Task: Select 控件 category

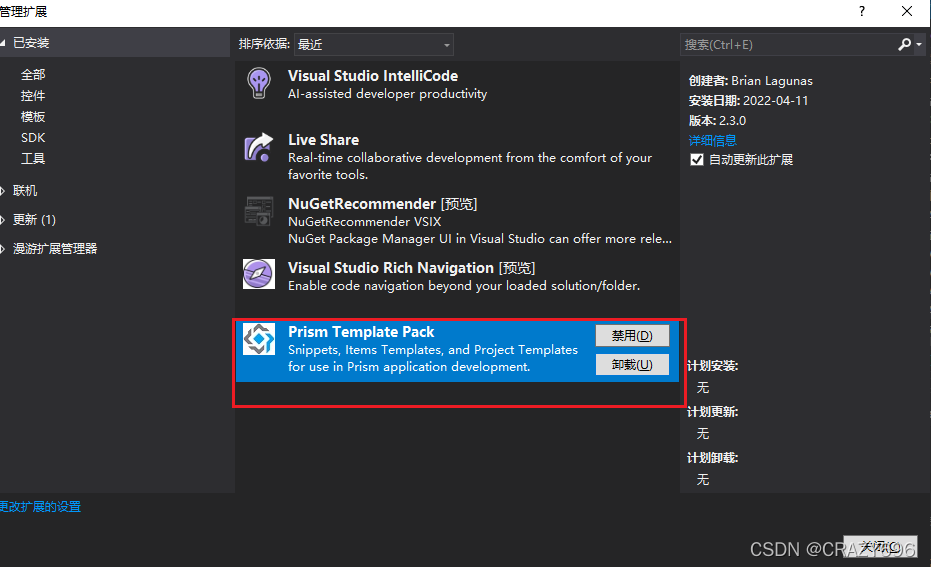Action: 33,96
